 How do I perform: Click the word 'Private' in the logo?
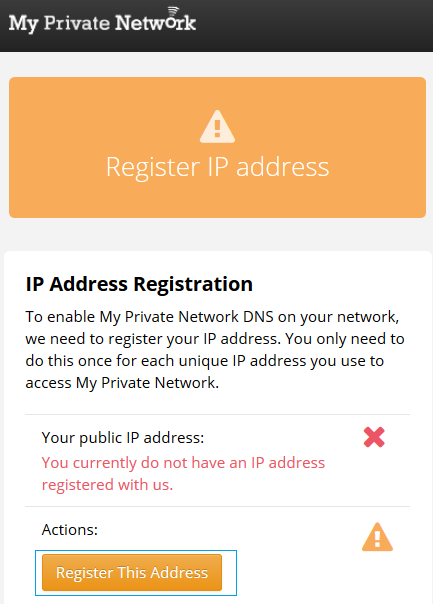pyautogui.click(x=77, y=23)
